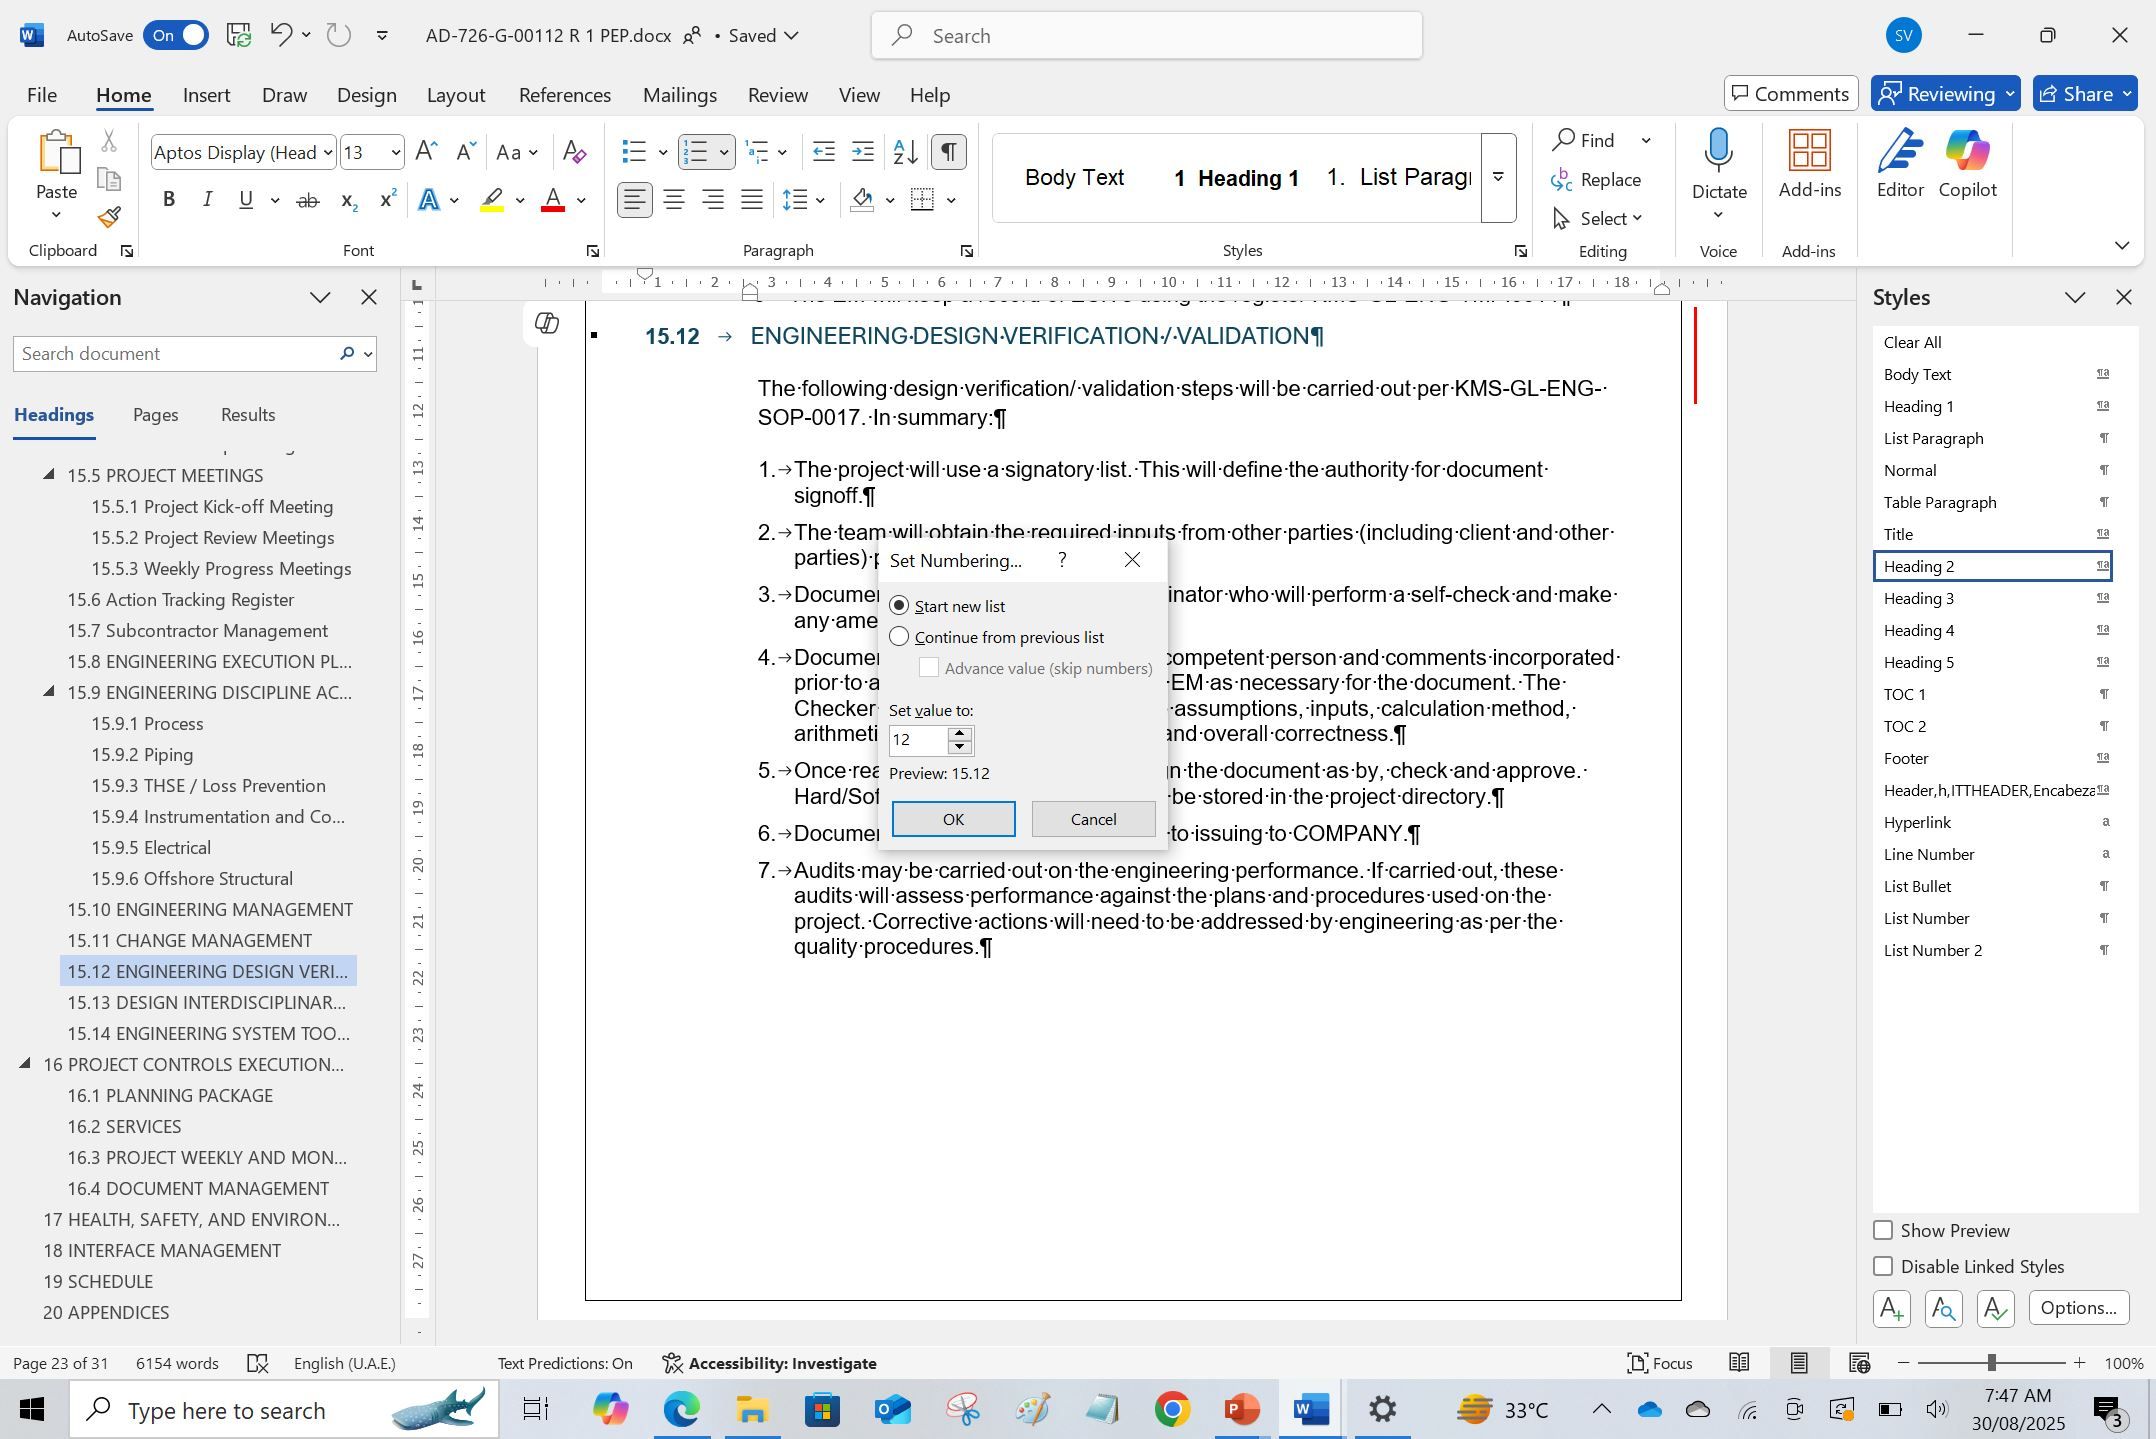This screenshot has height=1439, width=2156.
Task: Toggle the AutoSave switch
Action: click(176, 35)
